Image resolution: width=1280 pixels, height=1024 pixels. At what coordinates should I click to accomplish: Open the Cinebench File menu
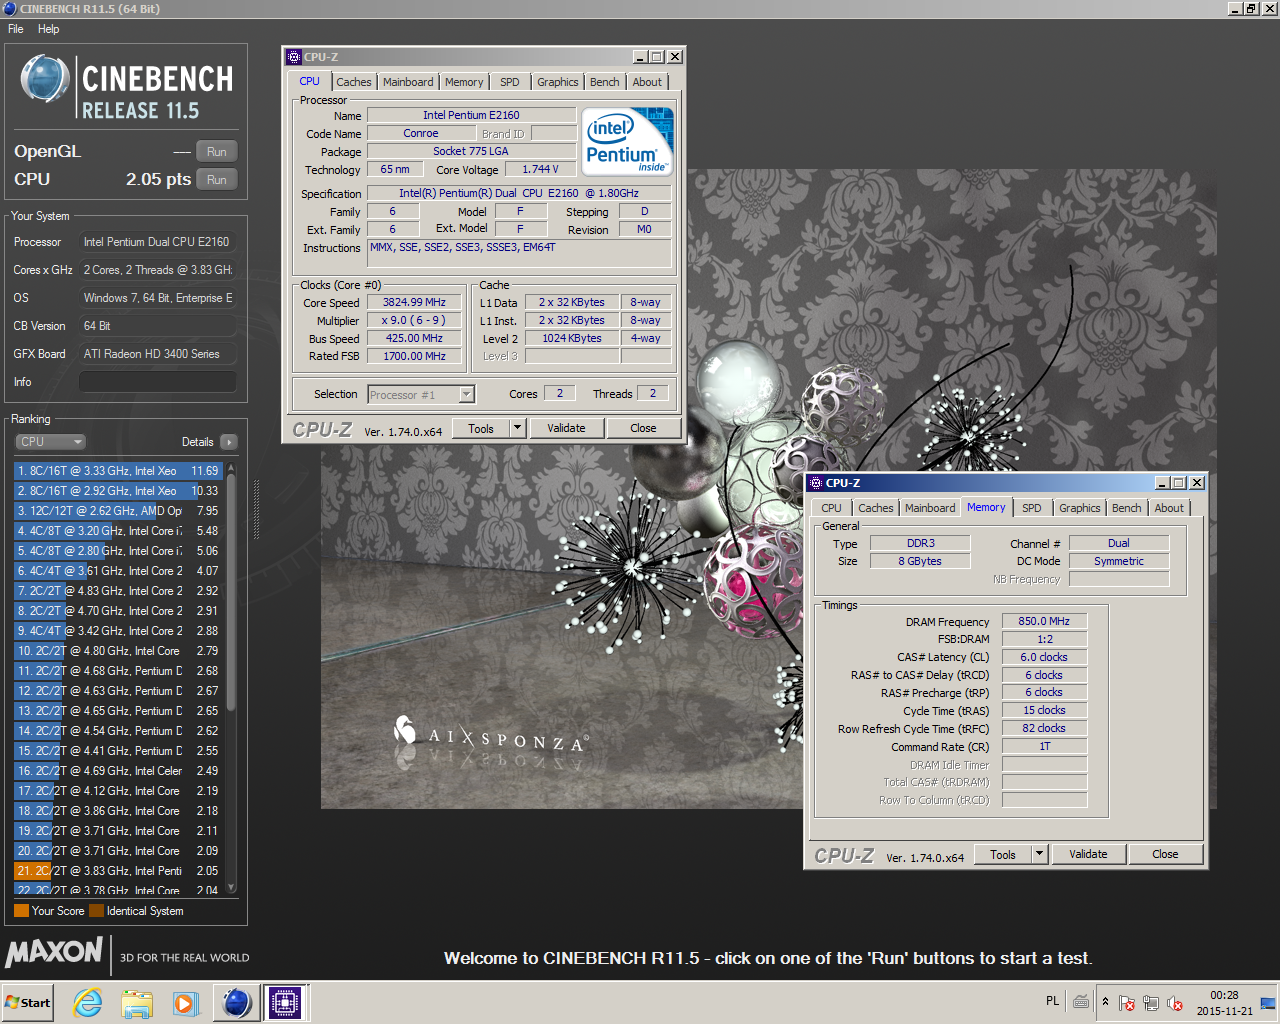coord(16,29)
